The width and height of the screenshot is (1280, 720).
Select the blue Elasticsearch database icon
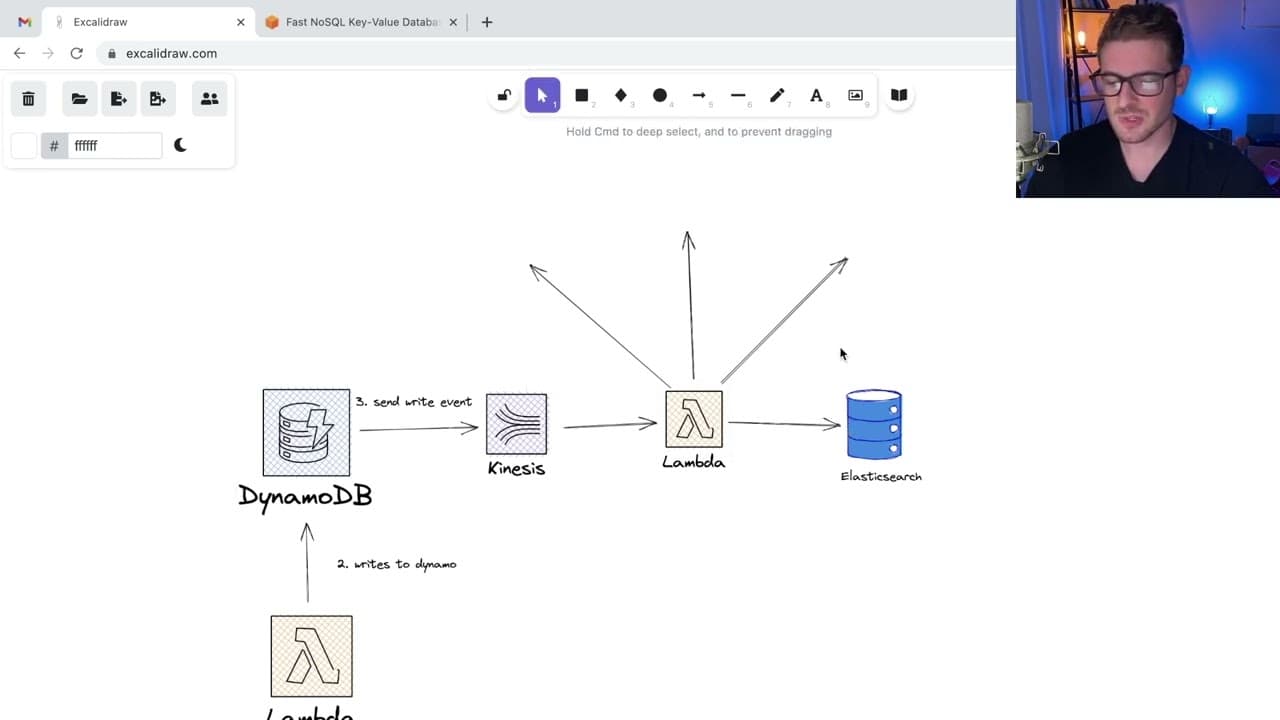click(x=874, y=425)
